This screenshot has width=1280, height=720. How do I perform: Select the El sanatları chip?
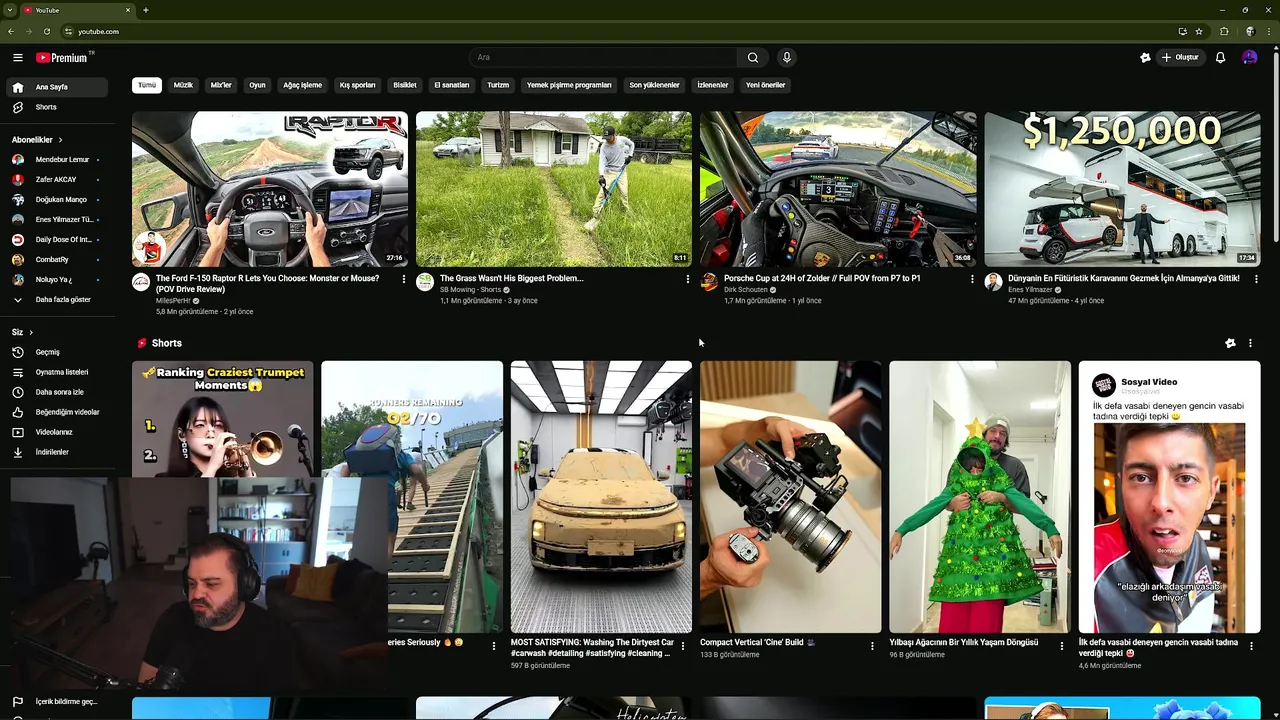click(x=451, y=85)
